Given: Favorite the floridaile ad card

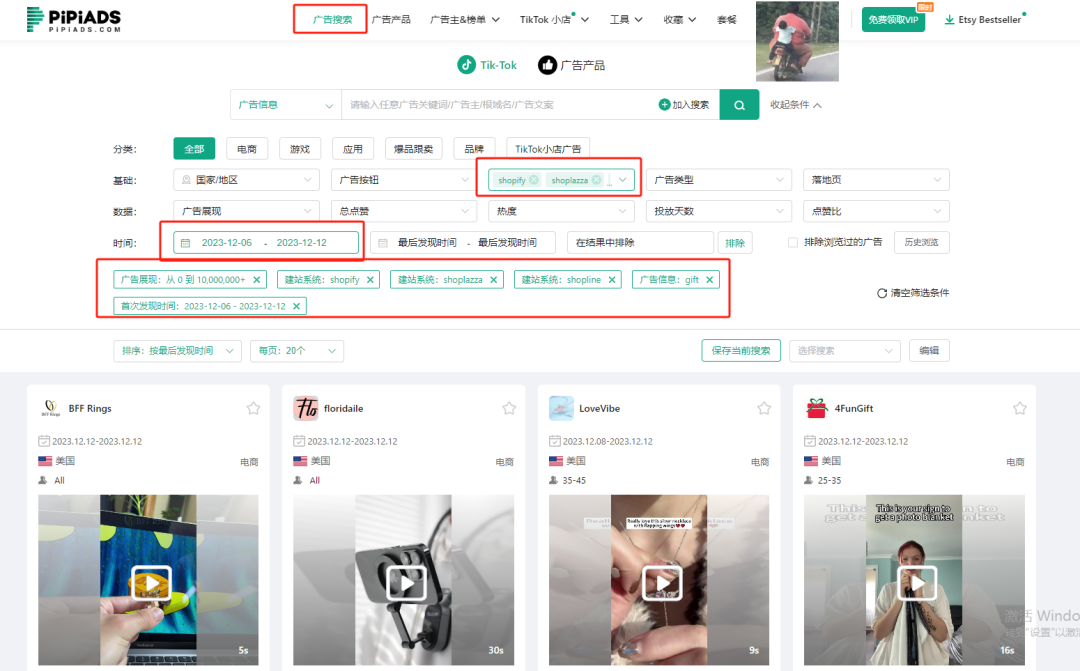Looking at the screenshot, I should (509, 409).
